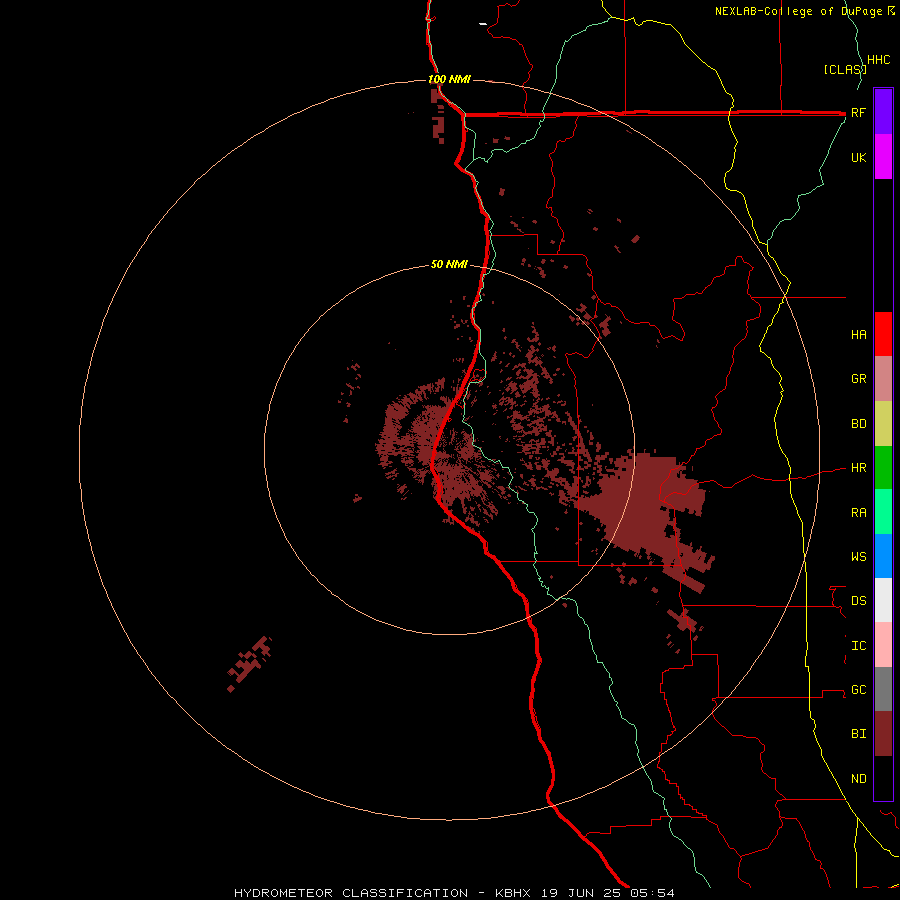Click the BD legend label
Screen dimensions: 900x900
(858, 424)
